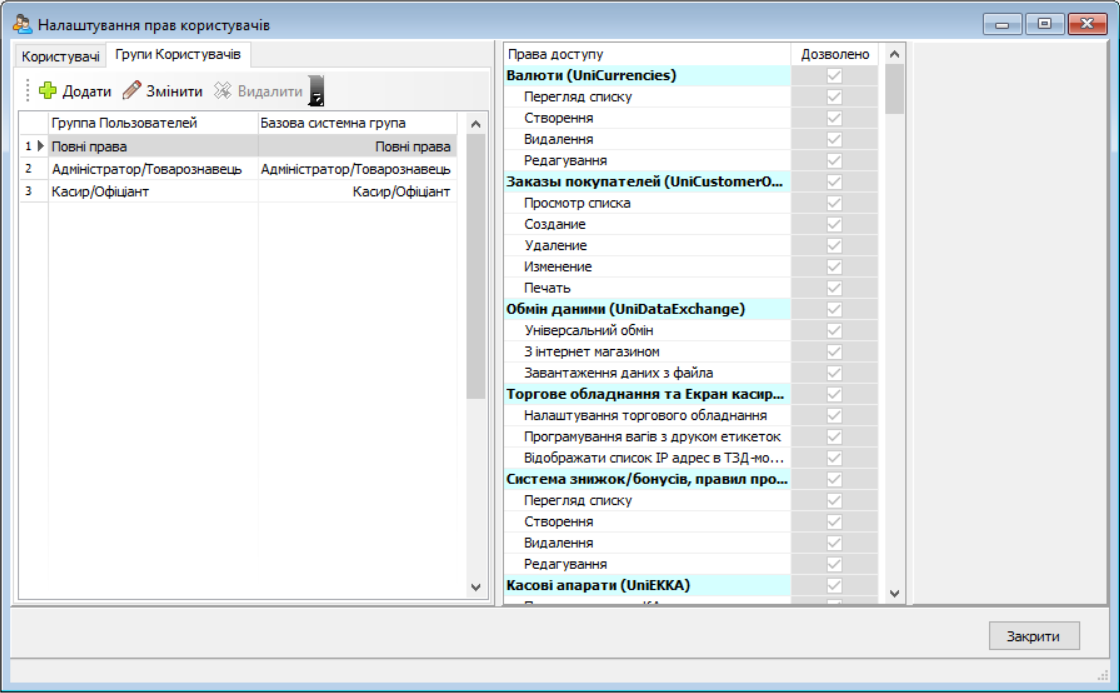The height and width of the screenshot is (693, 1120).
Task: Click the toolbar drag handle grip
Action: 27,90
